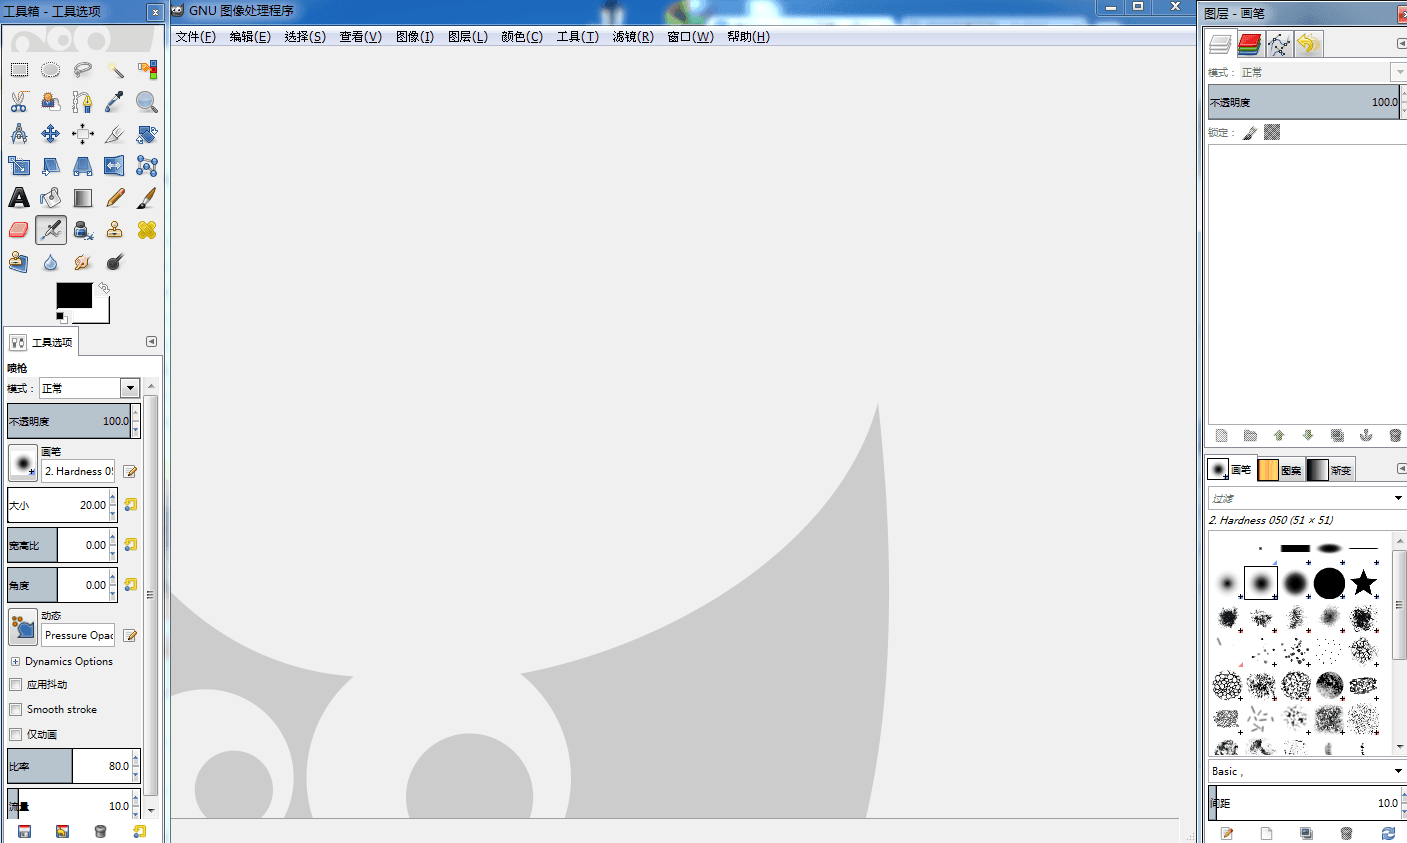Edit the selected Hardness brush
Screen dimensions: 1407x843
tap(130, 472)
